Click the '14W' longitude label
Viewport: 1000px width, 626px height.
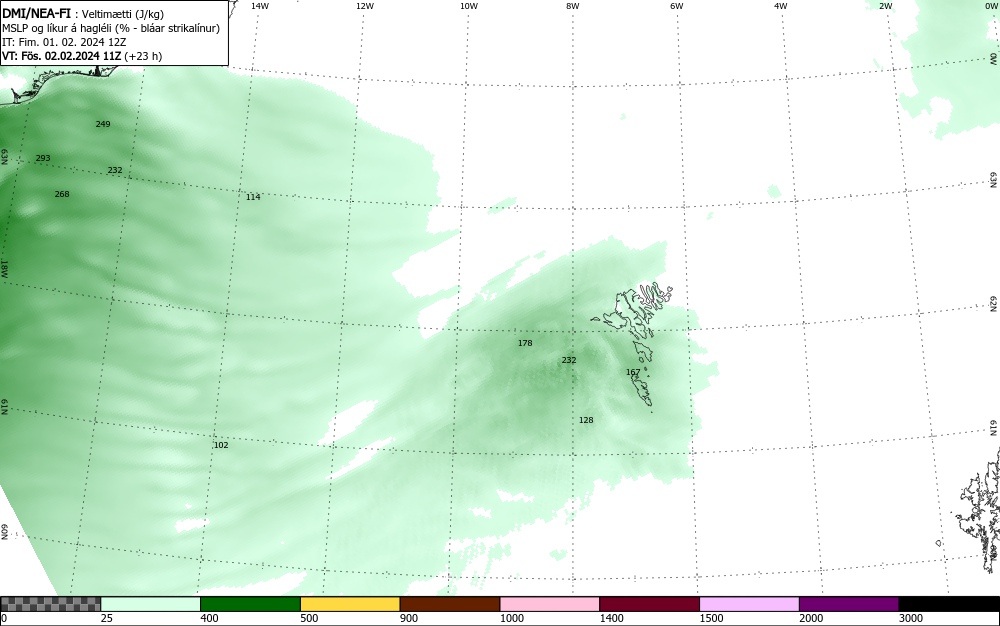tap(260, 6)
